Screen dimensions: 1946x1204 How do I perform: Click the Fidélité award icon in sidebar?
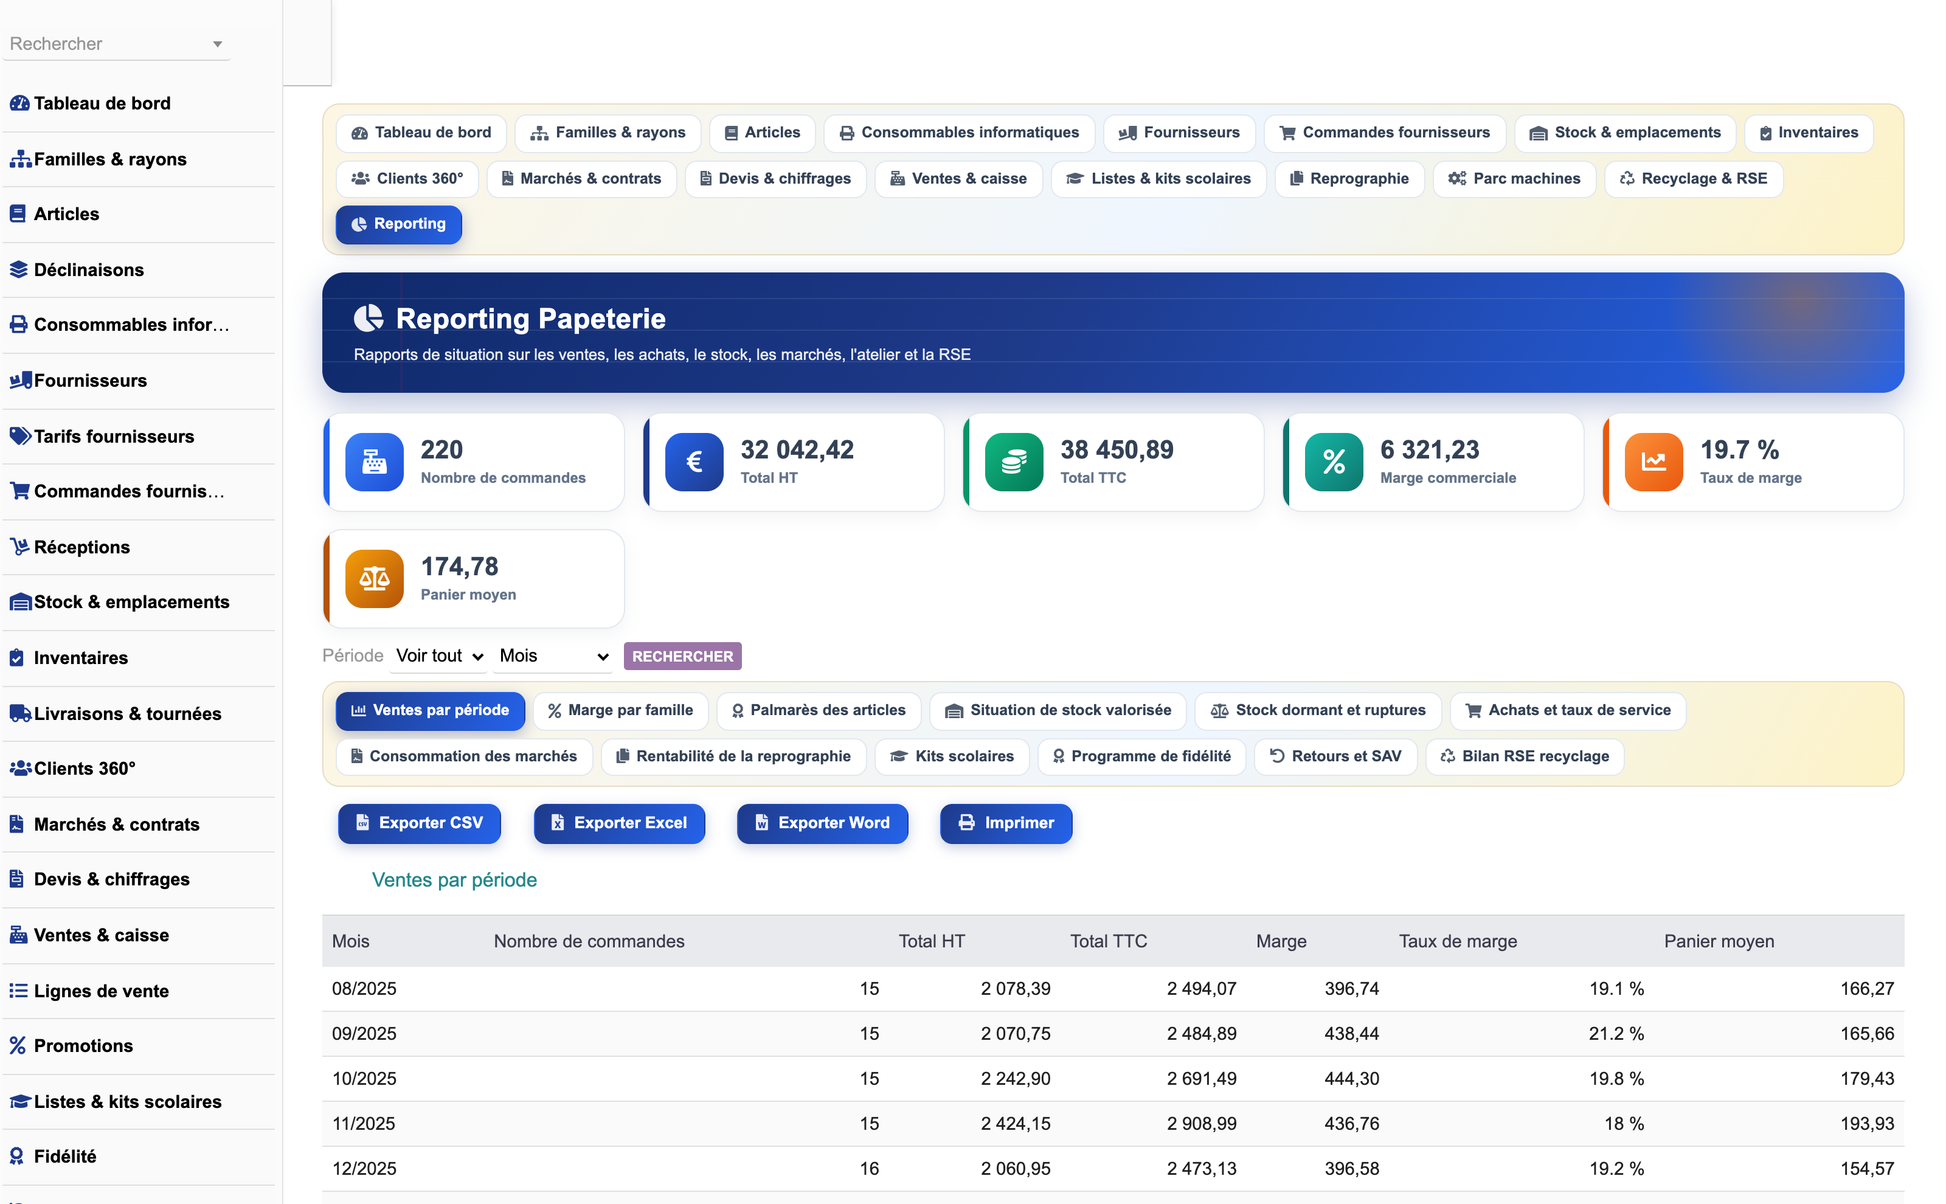17,1156
